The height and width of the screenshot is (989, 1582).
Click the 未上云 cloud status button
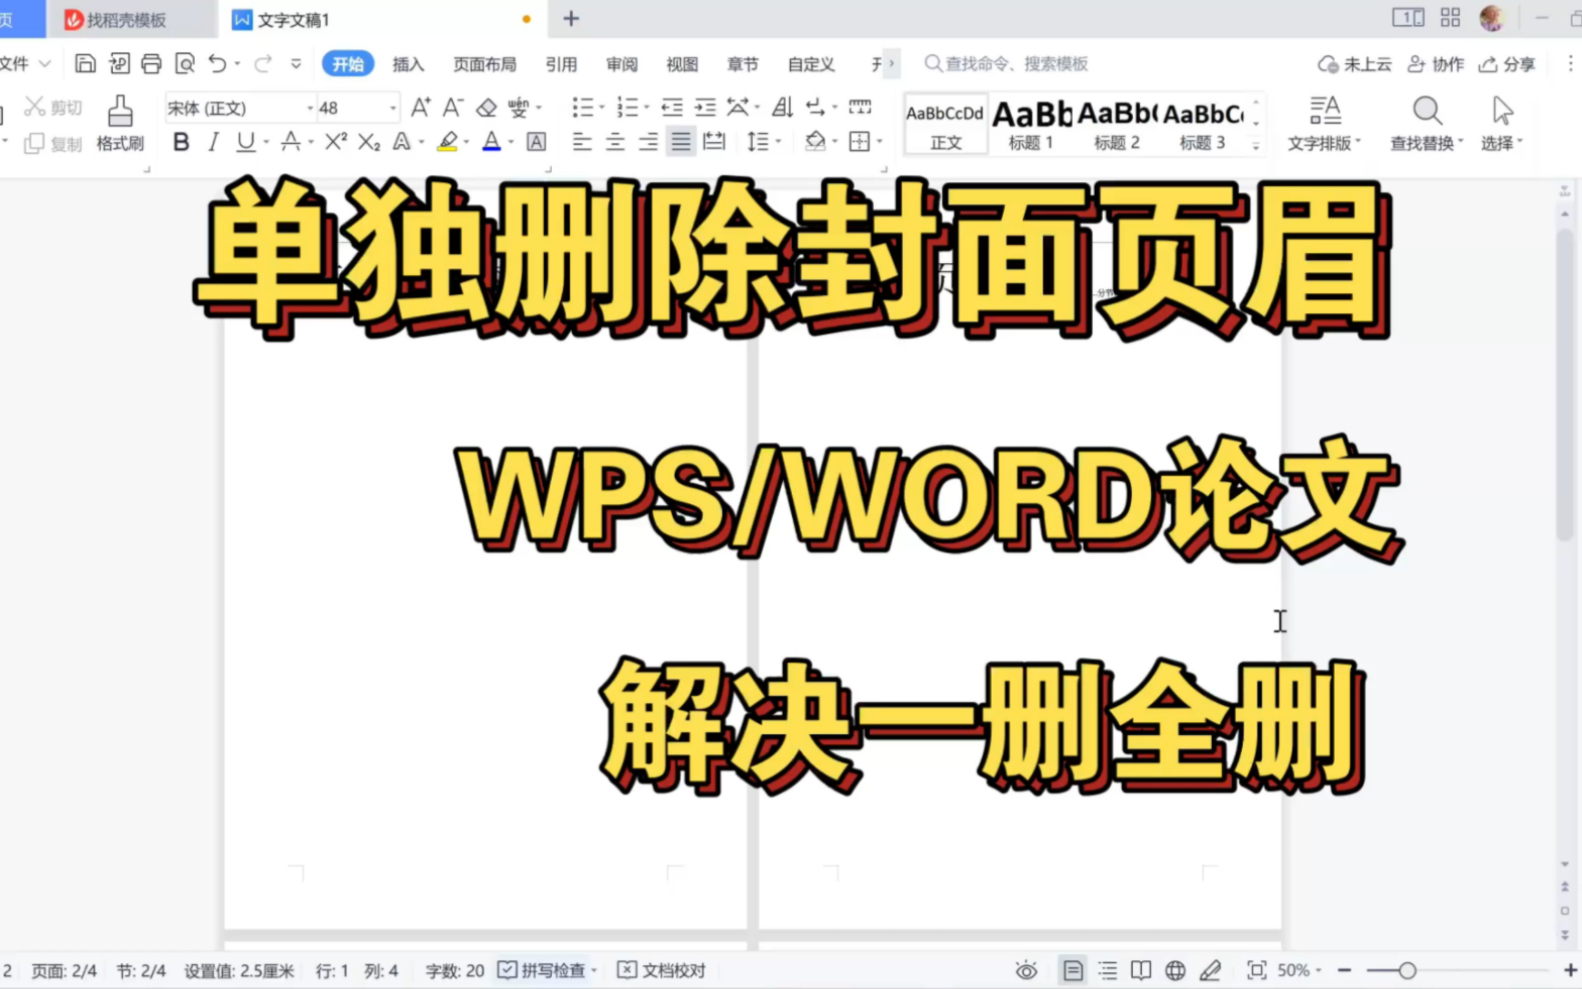coord(1355,64)
